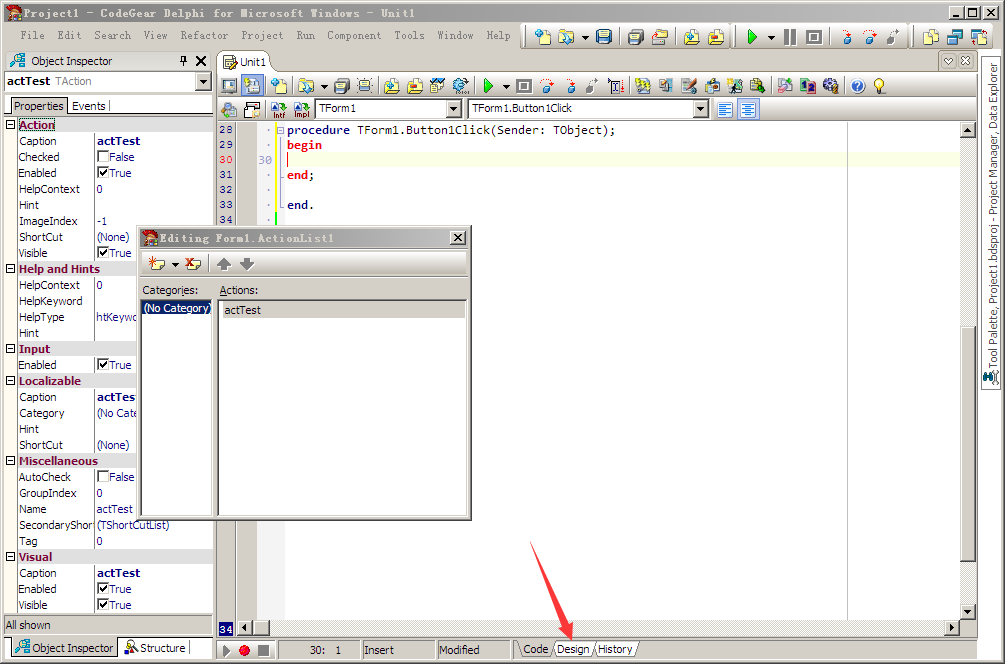This screenshot has width=1005, height=664.
Task: Click Step Over icon in main toolbar
Action: (870, 37)
